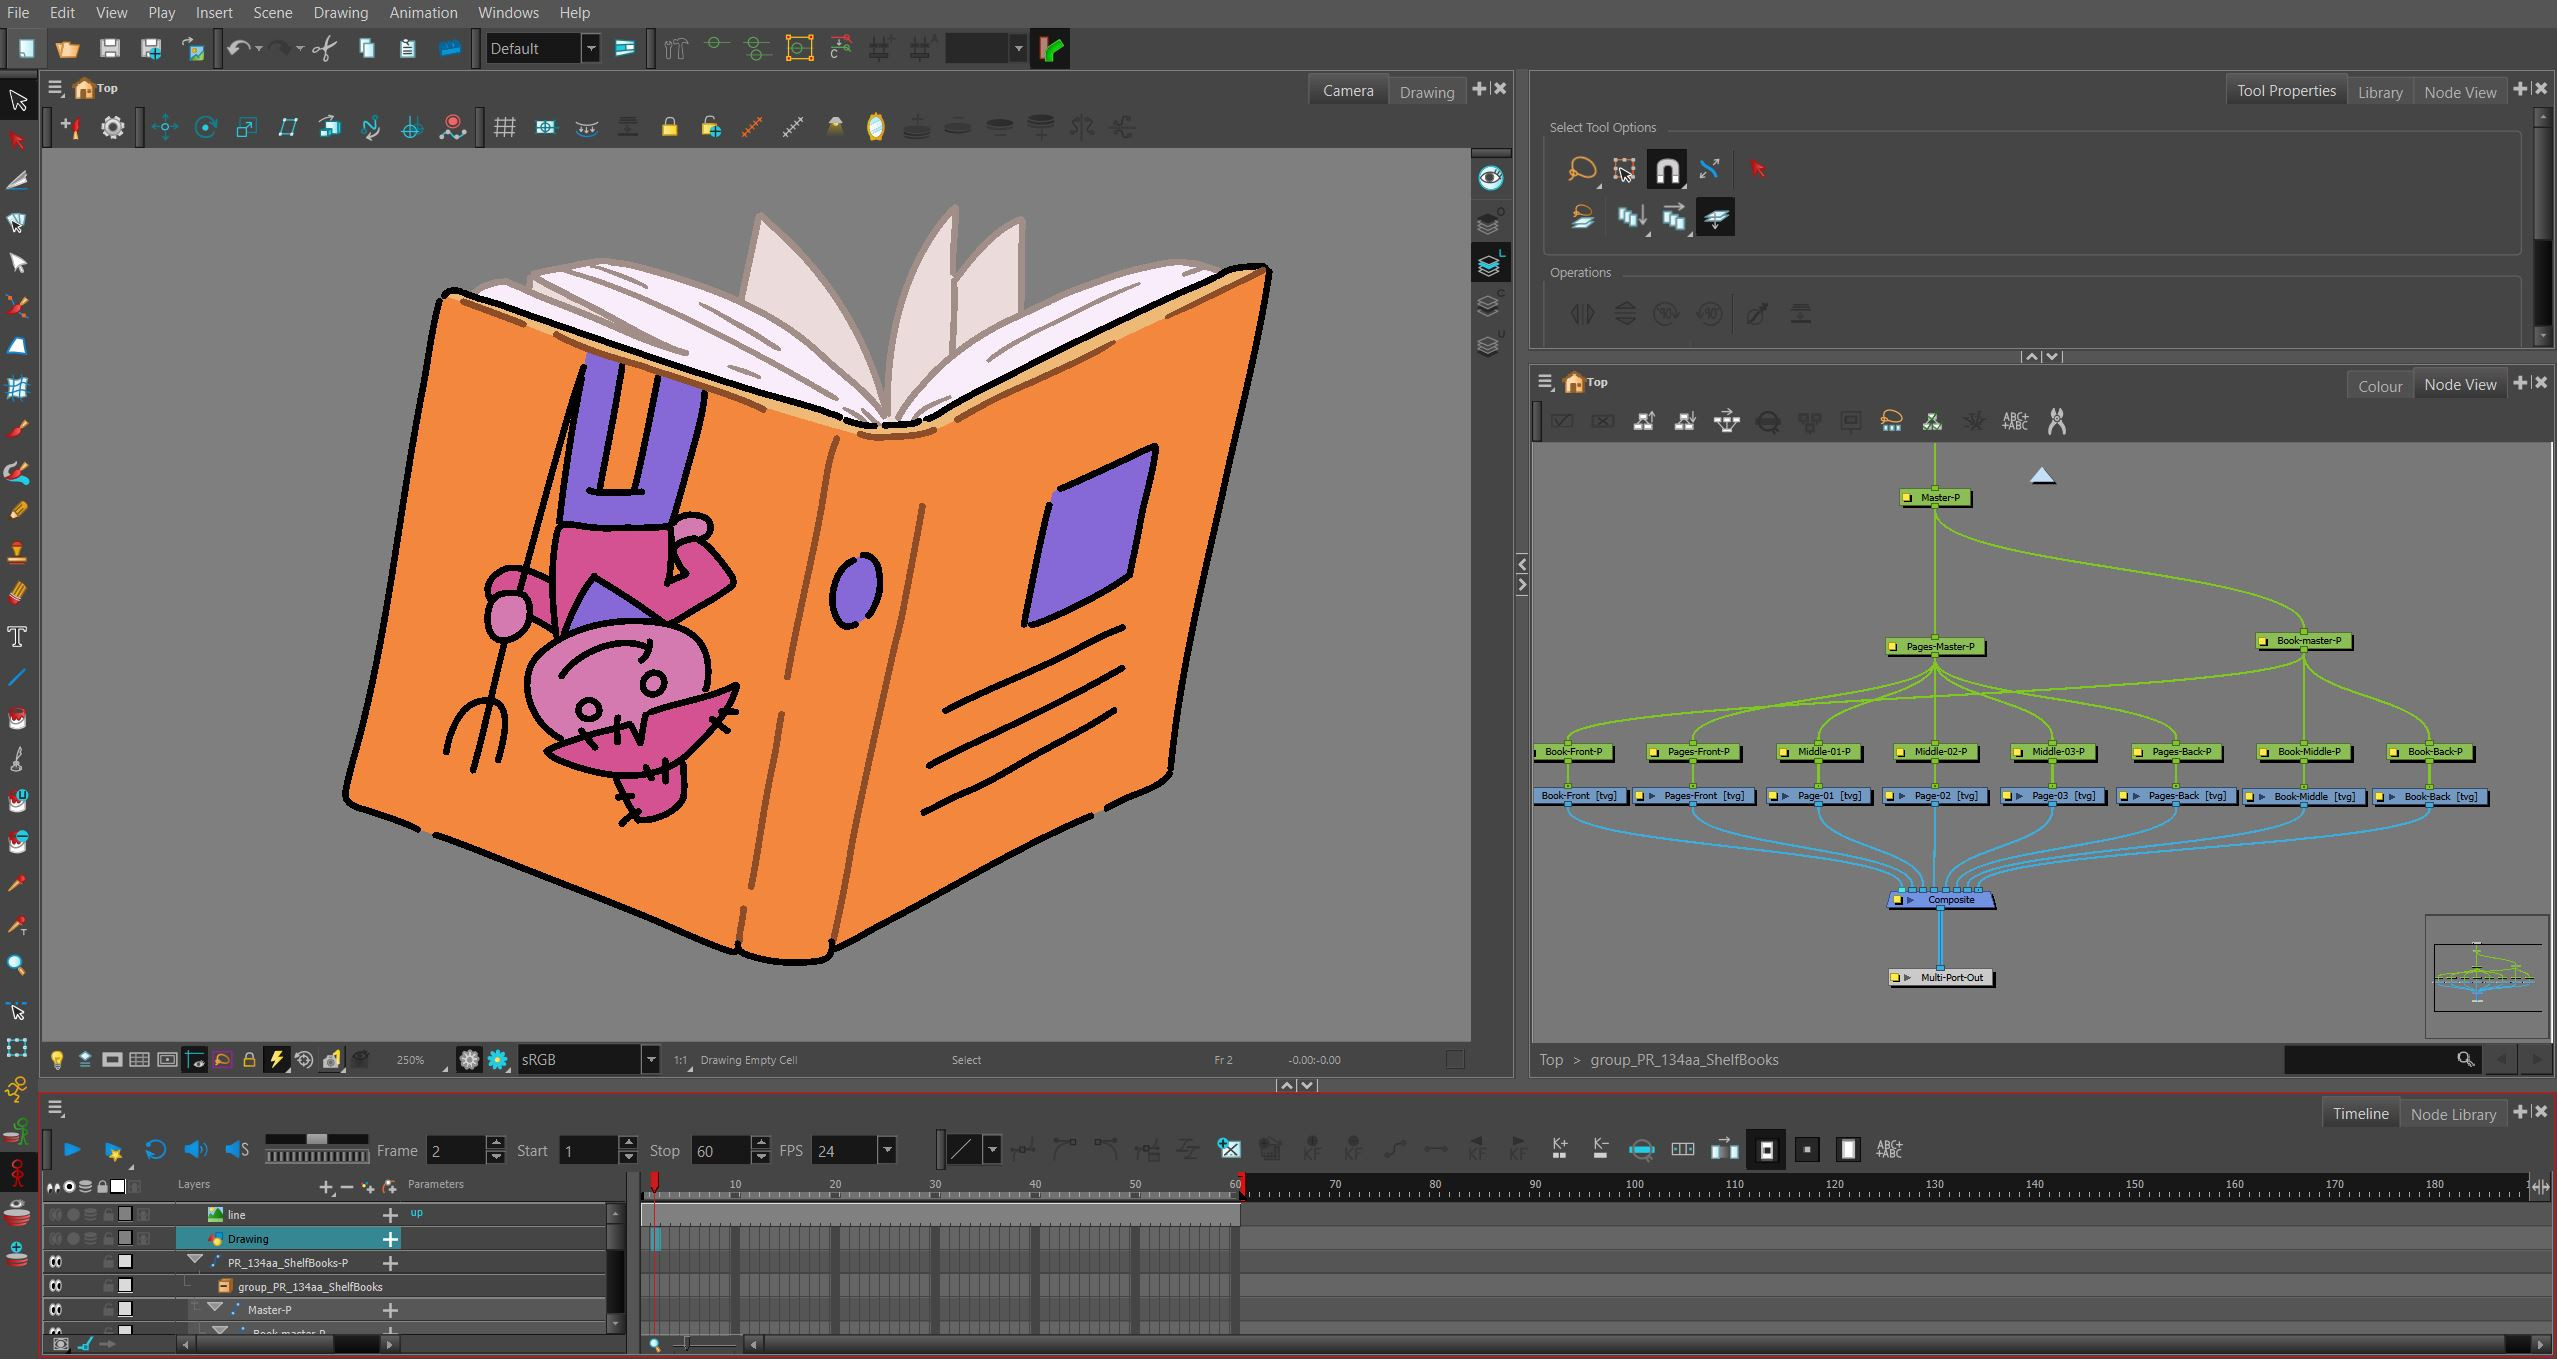Screen dimensions: 2557x1359
Task: Toggle the Loop playback button
Action: [x=155, y=1150]
